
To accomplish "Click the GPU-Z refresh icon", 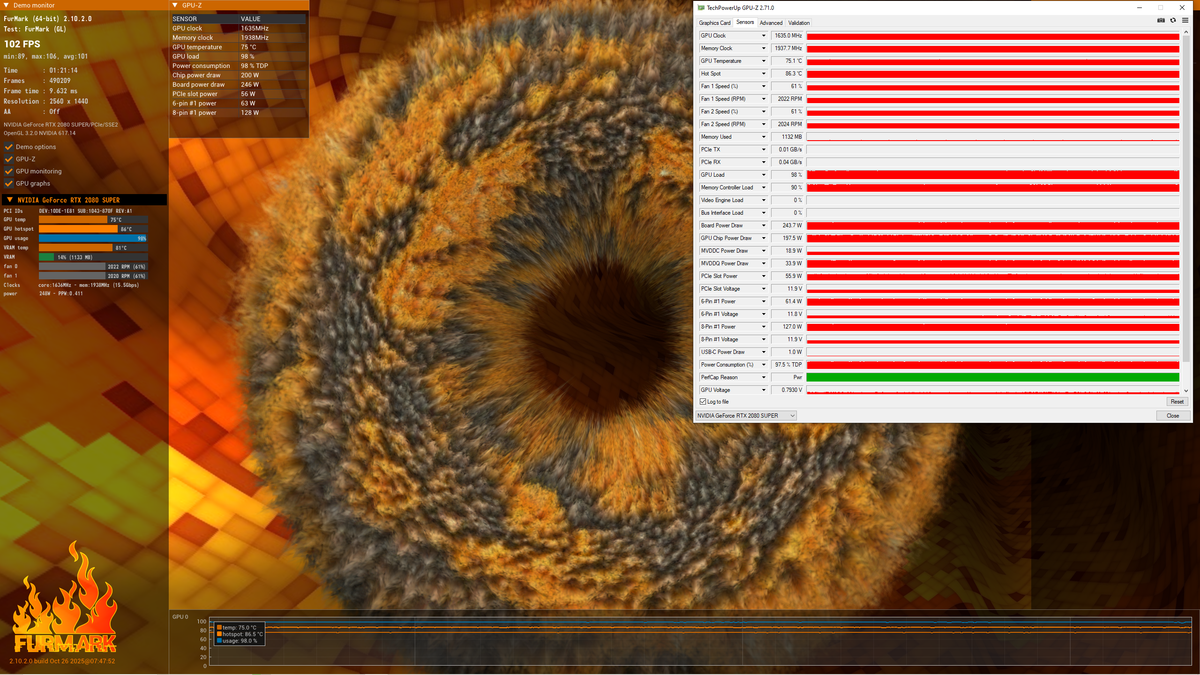I will coord(1172,20).
